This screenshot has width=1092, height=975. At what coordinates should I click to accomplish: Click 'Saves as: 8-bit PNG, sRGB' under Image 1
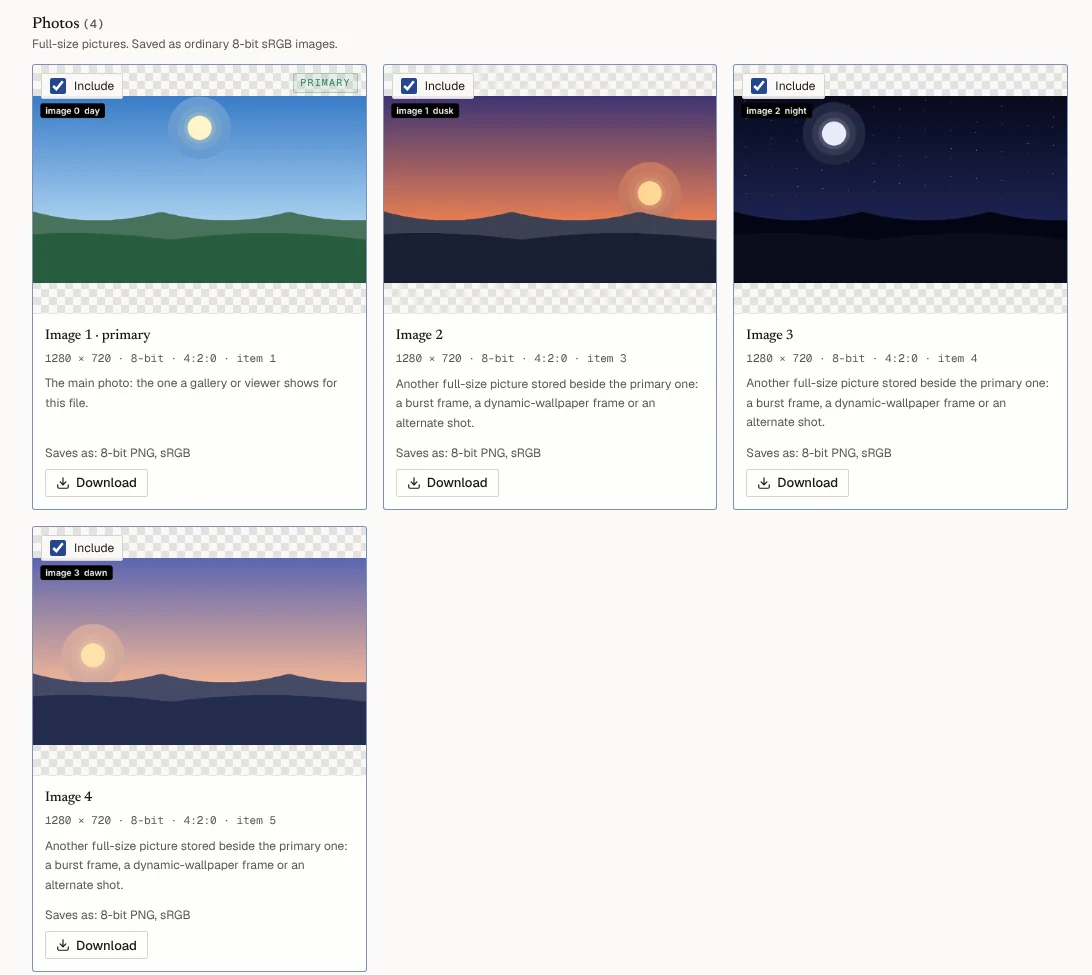118,453
